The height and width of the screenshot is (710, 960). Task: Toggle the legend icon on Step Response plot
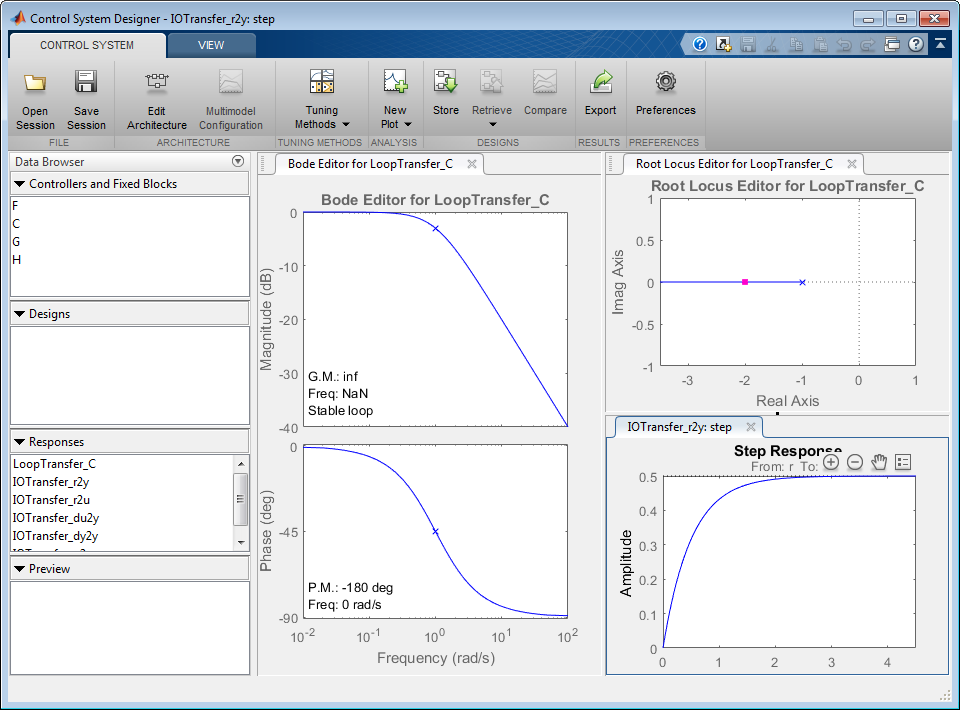coord(904,462)
